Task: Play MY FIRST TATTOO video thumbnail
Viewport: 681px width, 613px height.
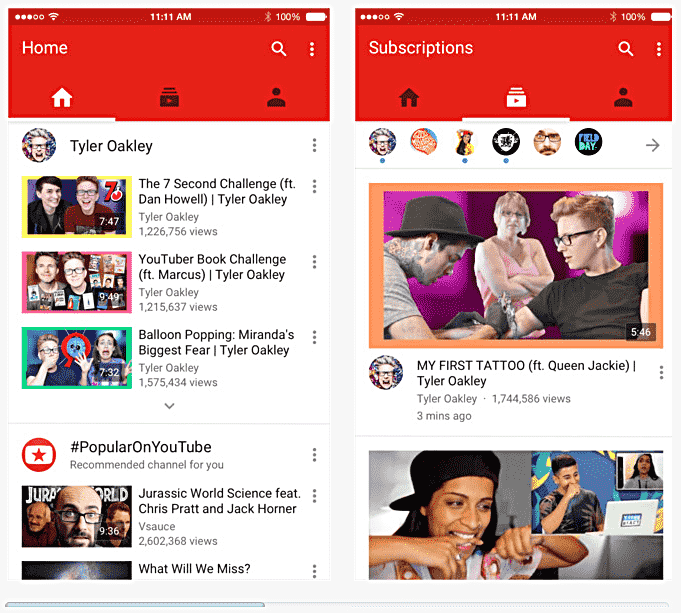Action: pos(516,265)
